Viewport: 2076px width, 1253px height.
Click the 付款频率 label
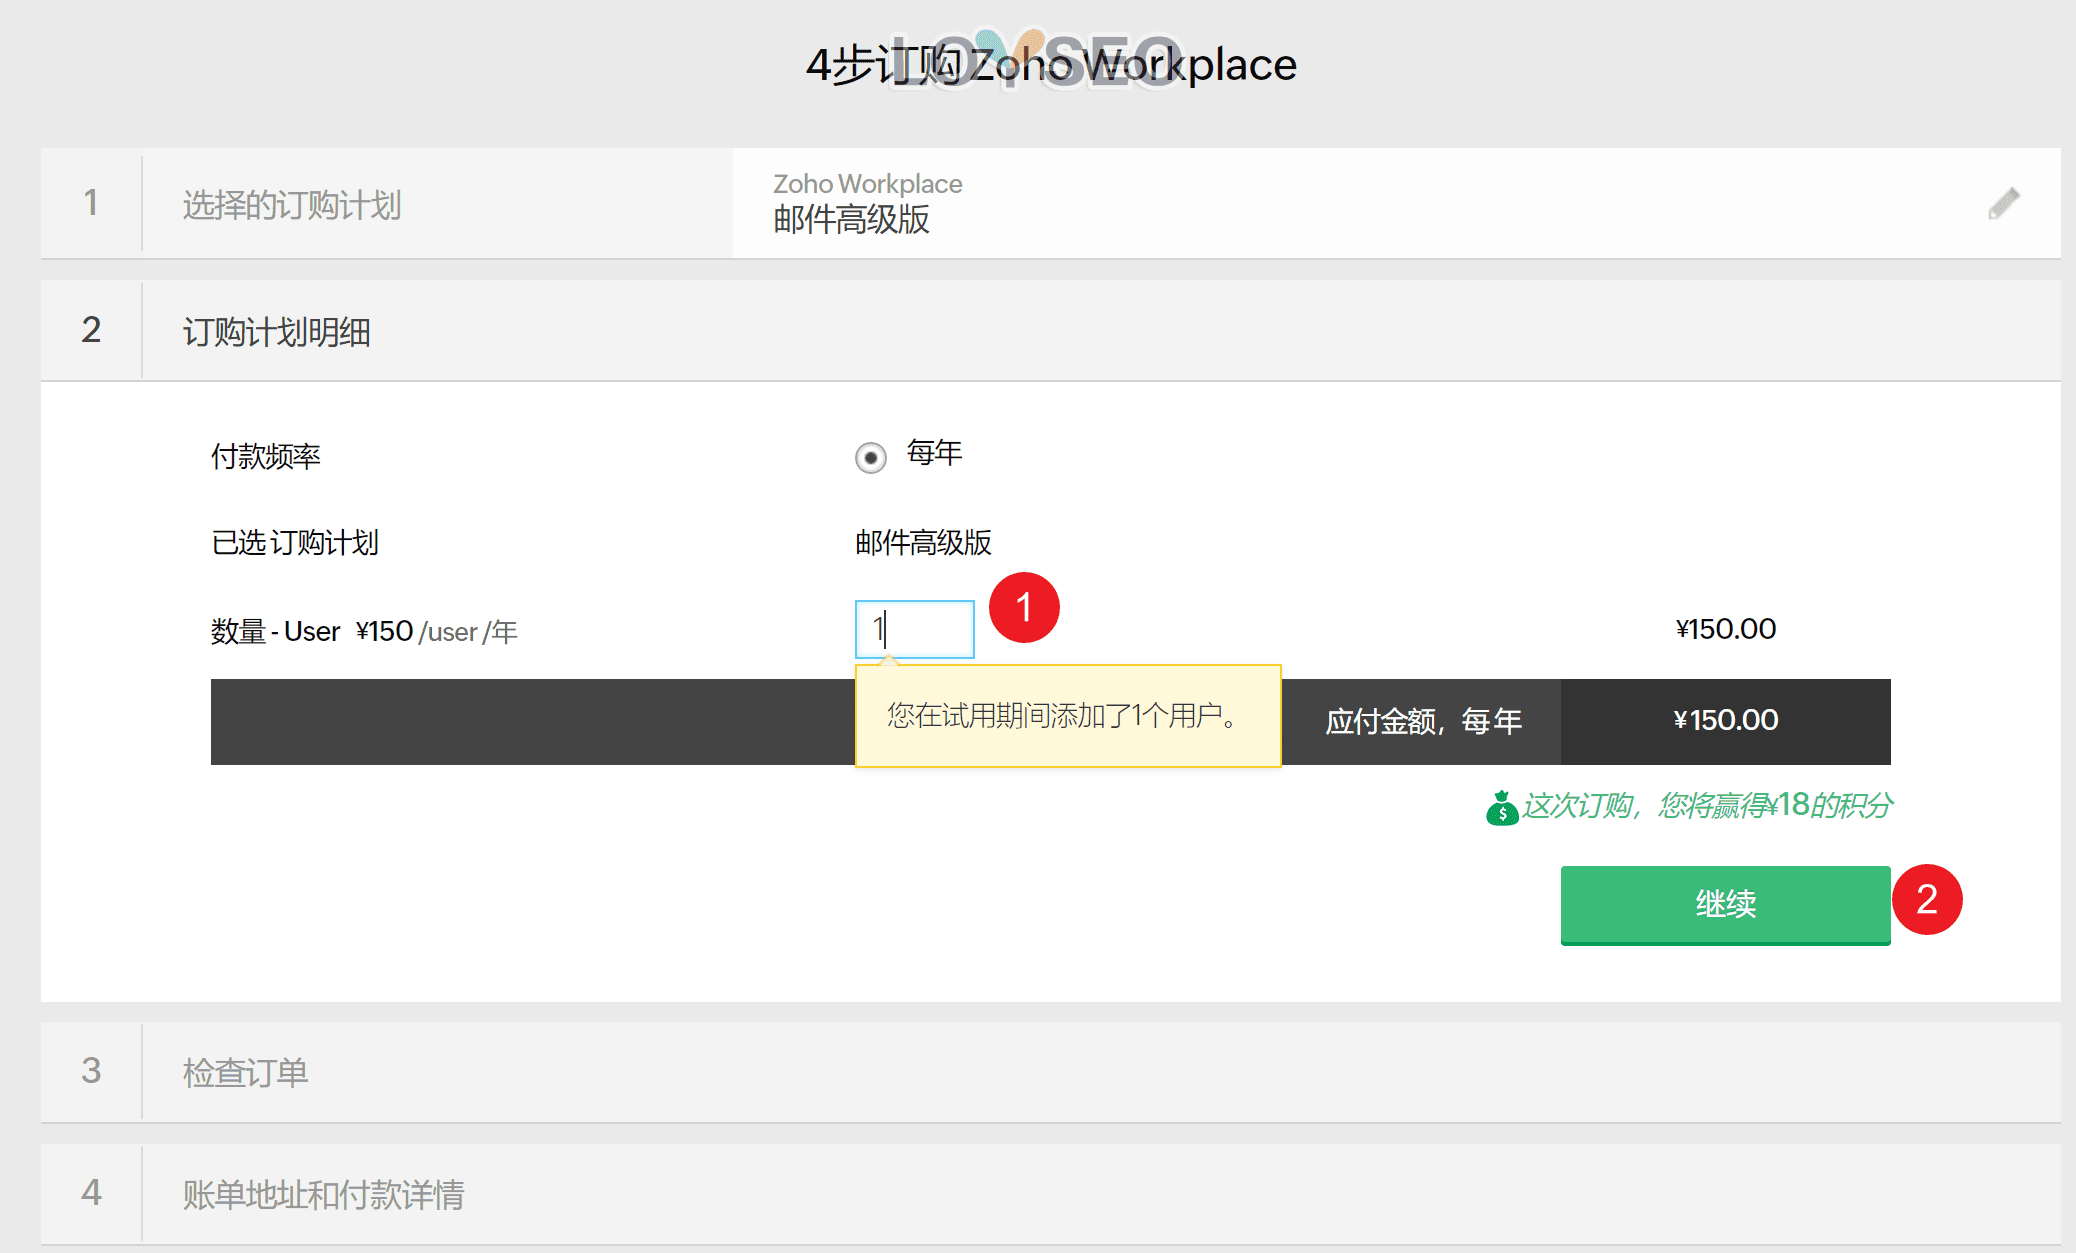click(266, 456)
